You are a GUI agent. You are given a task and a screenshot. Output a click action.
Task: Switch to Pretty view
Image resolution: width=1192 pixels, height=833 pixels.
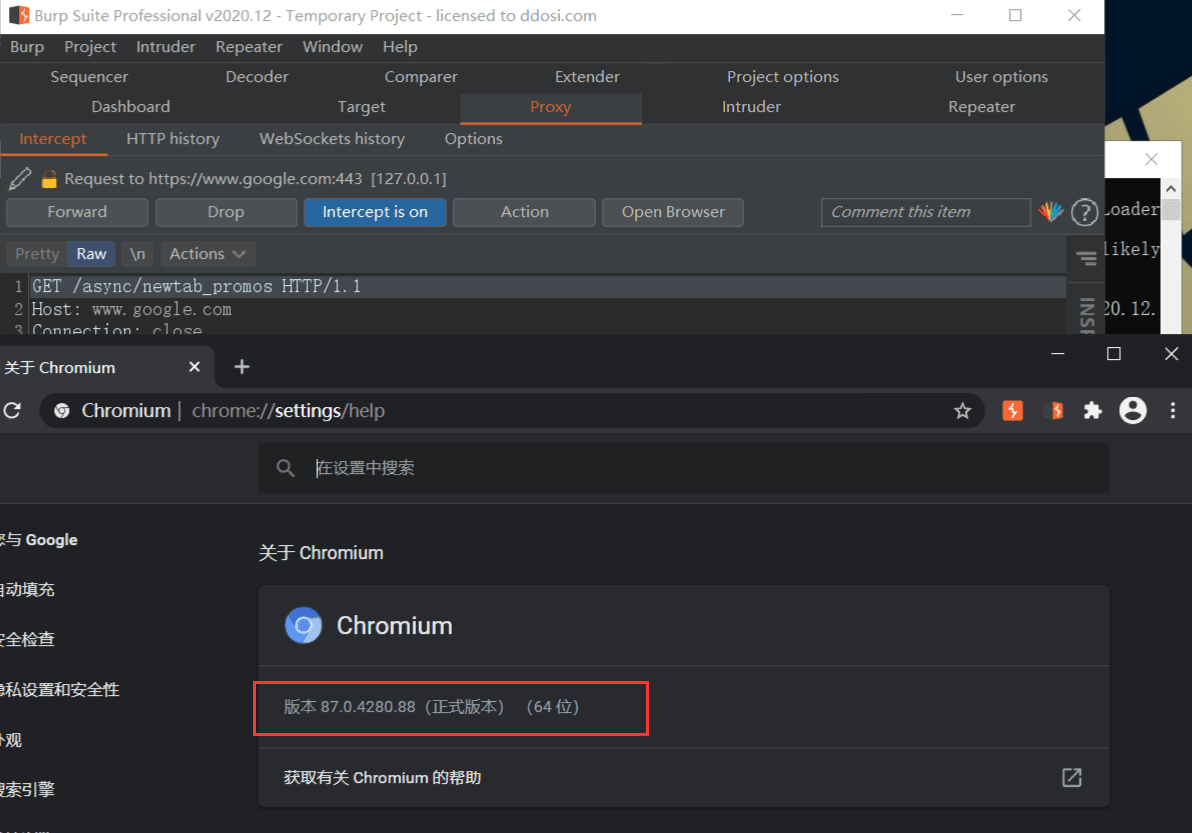[37, 254]
